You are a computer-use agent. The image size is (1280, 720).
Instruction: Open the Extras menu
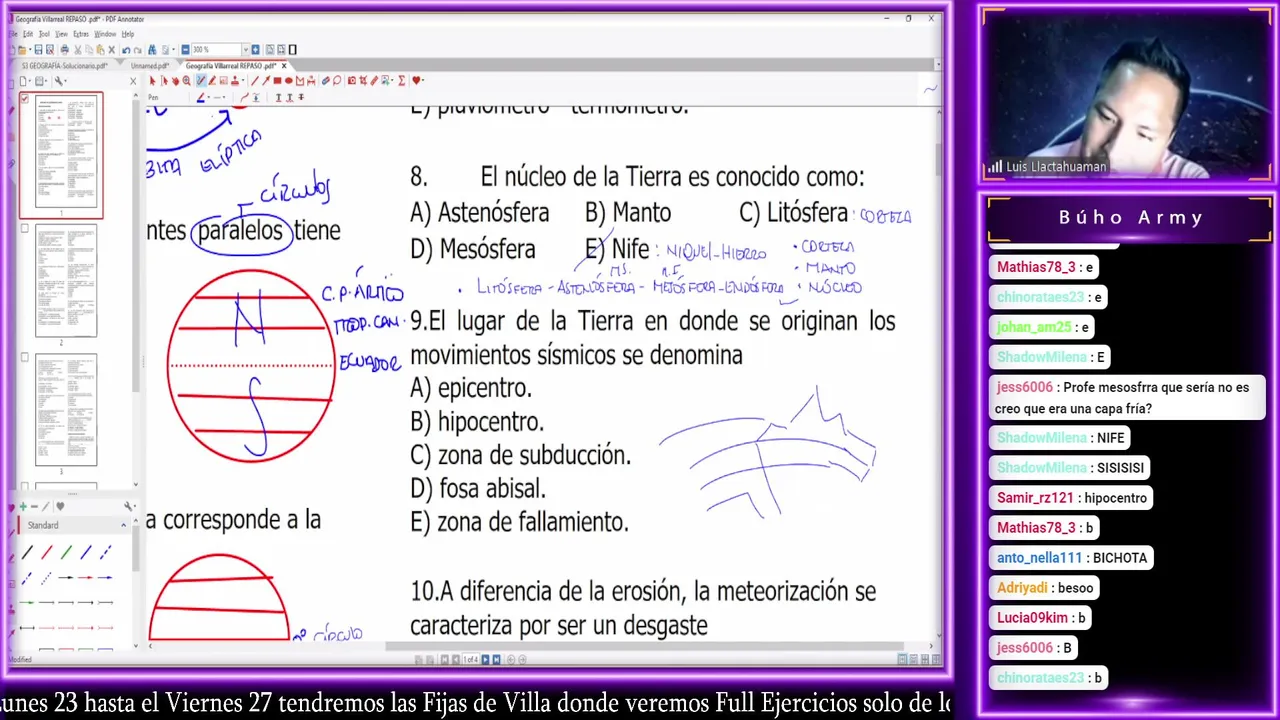(81, 33)
